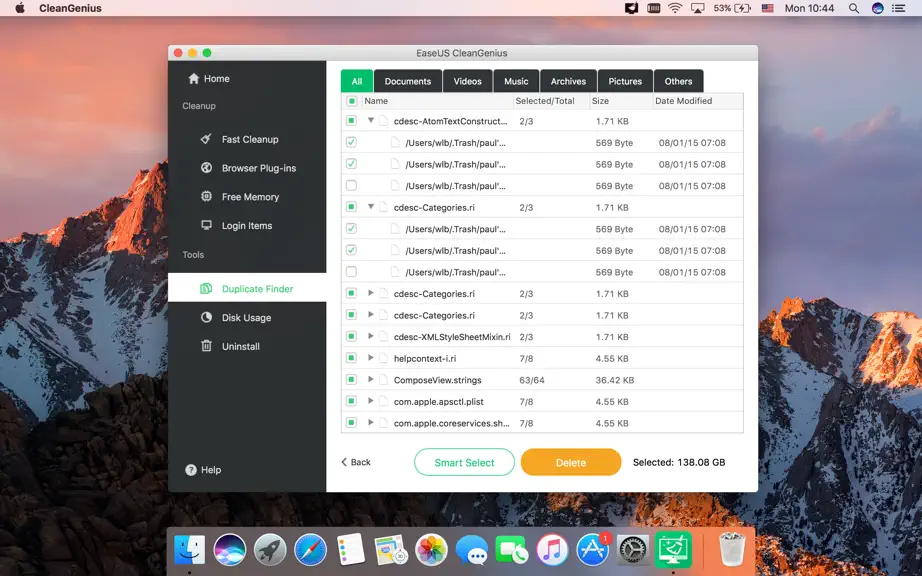Check the unchecked file under the expanded cdesc-Categories.ri
This screenshot has height=576, width=922.
point(351,272)
